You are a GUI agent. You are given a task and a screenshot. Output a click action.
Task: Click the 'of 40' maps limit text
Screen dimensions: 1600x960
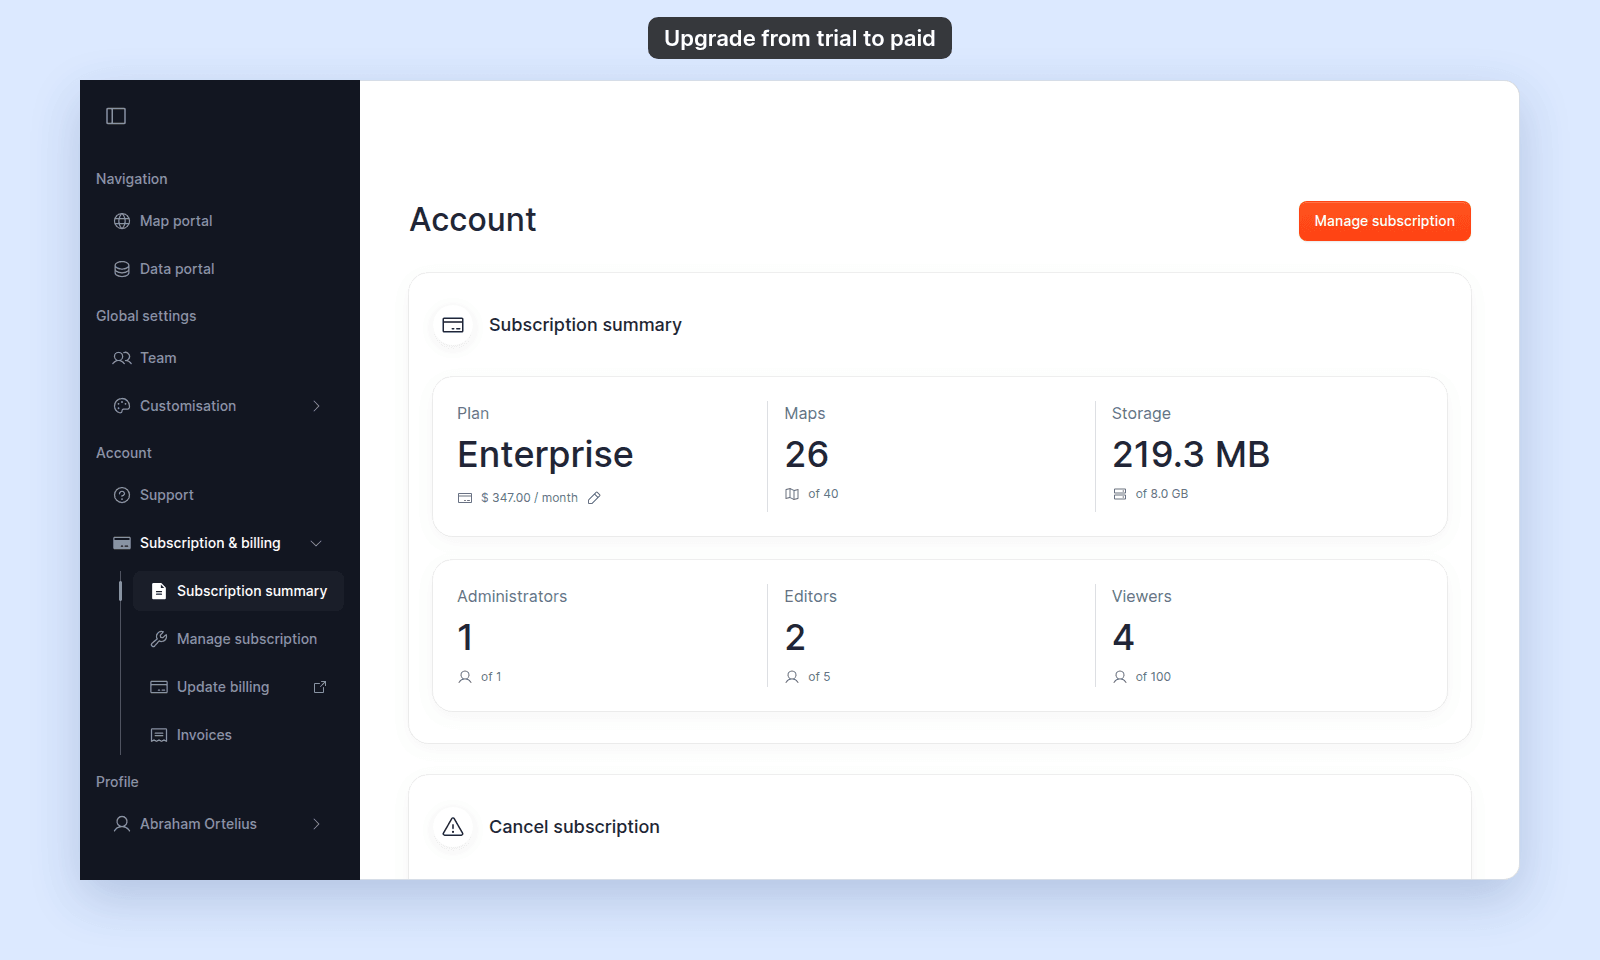click(823, 494)
